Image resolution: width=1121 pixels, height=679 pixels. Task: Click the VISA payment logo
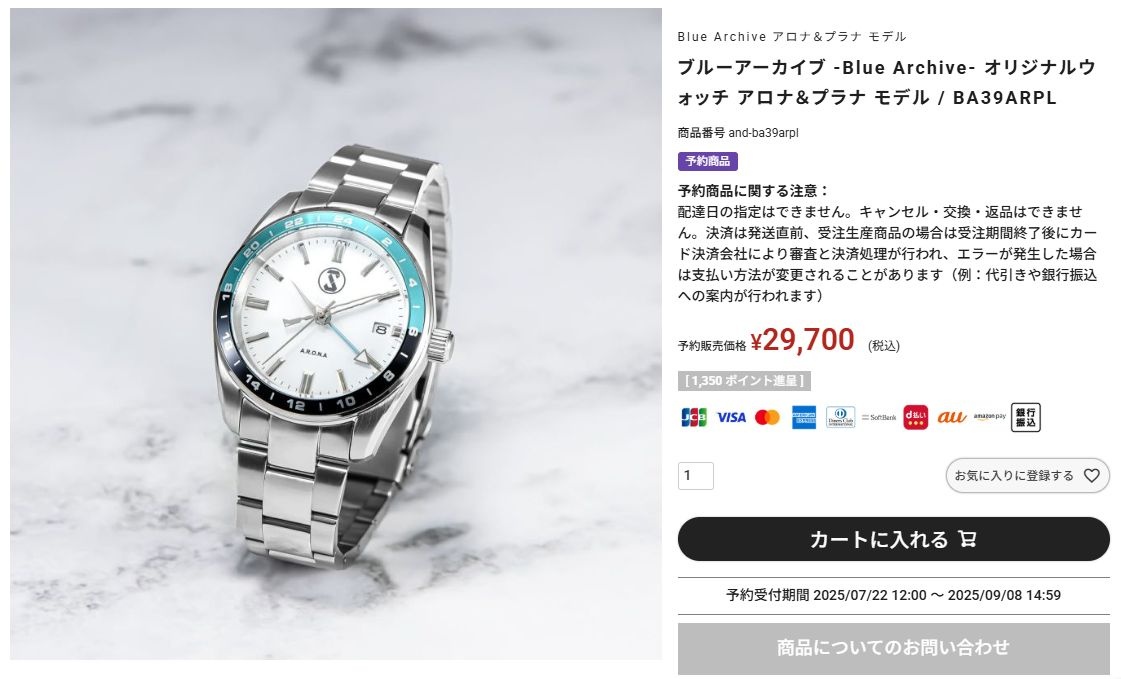[x=731, y=417]
